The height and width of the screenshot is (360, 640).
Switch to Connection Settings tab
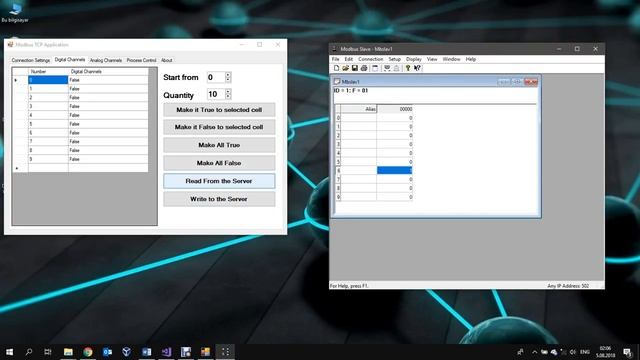tap(31, 60)
